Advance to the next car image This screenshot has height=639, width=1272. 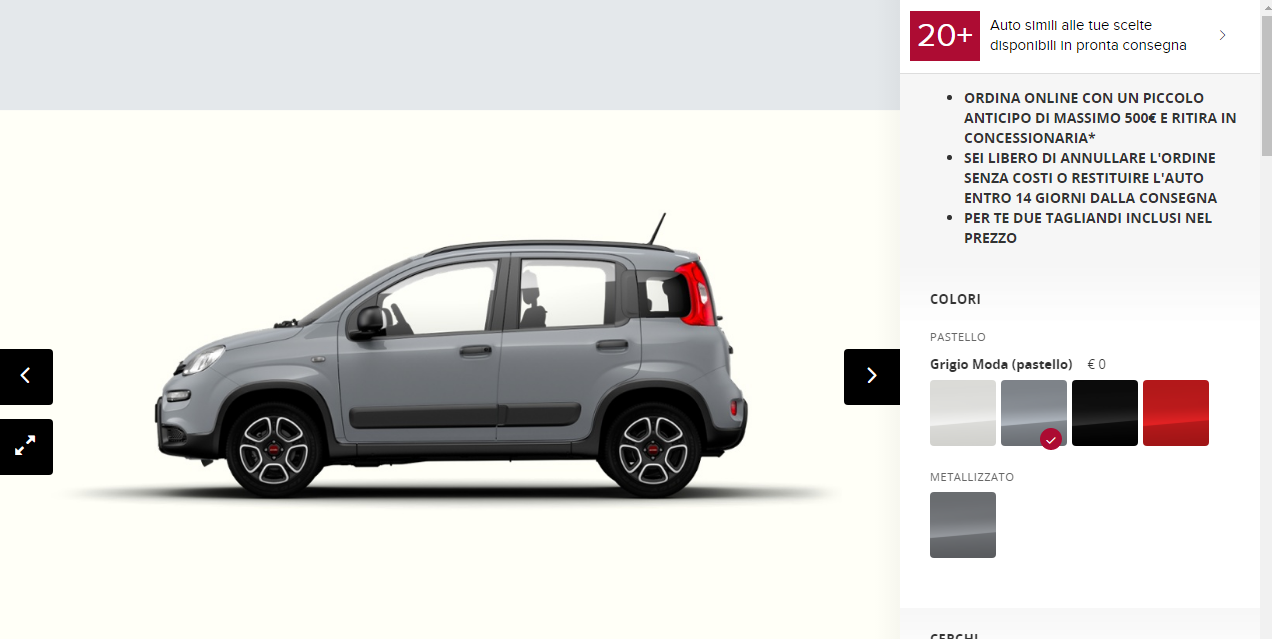click(x=871, y=376)
